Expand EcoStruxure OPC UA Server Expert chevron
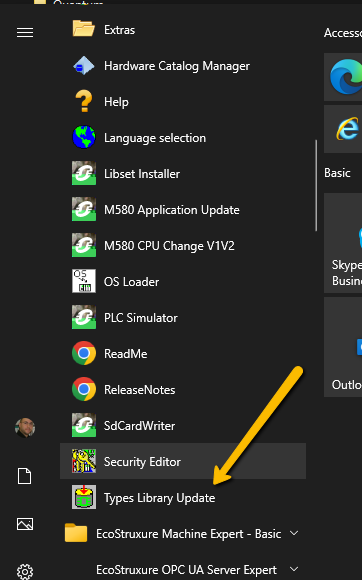 (294, 569)
